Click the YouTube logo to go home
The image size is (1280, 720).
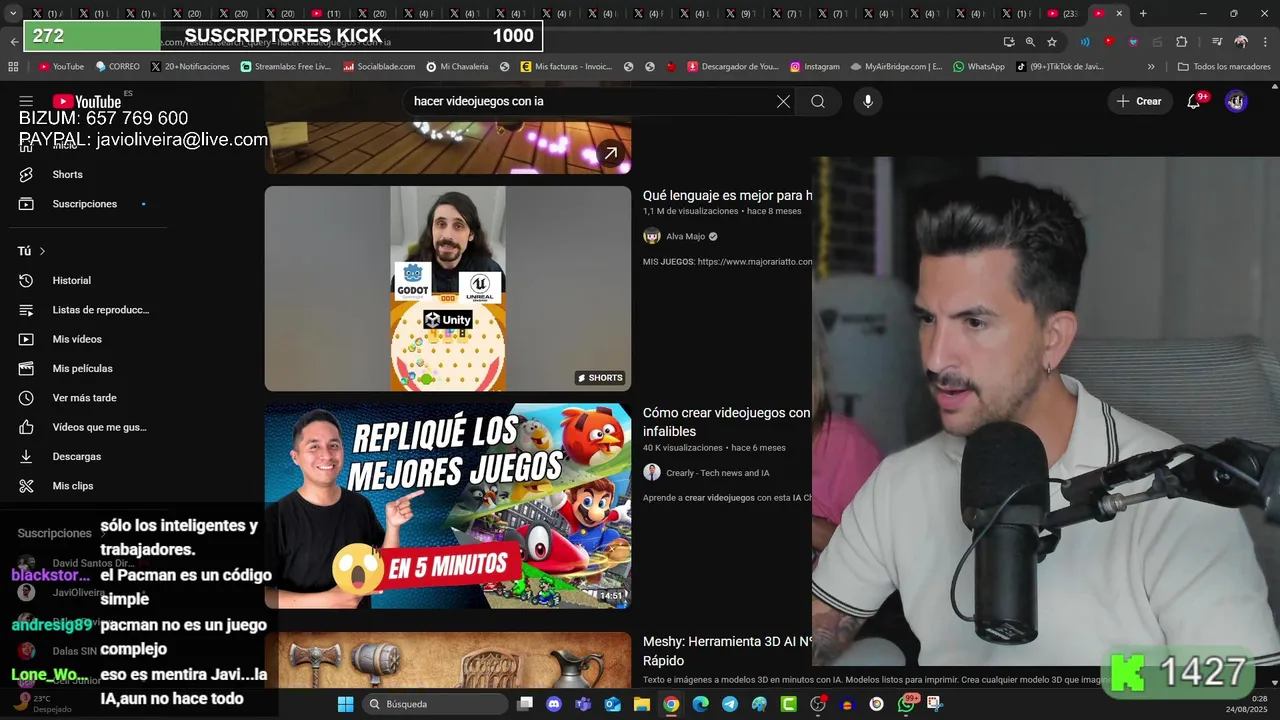tap(87, 101)
